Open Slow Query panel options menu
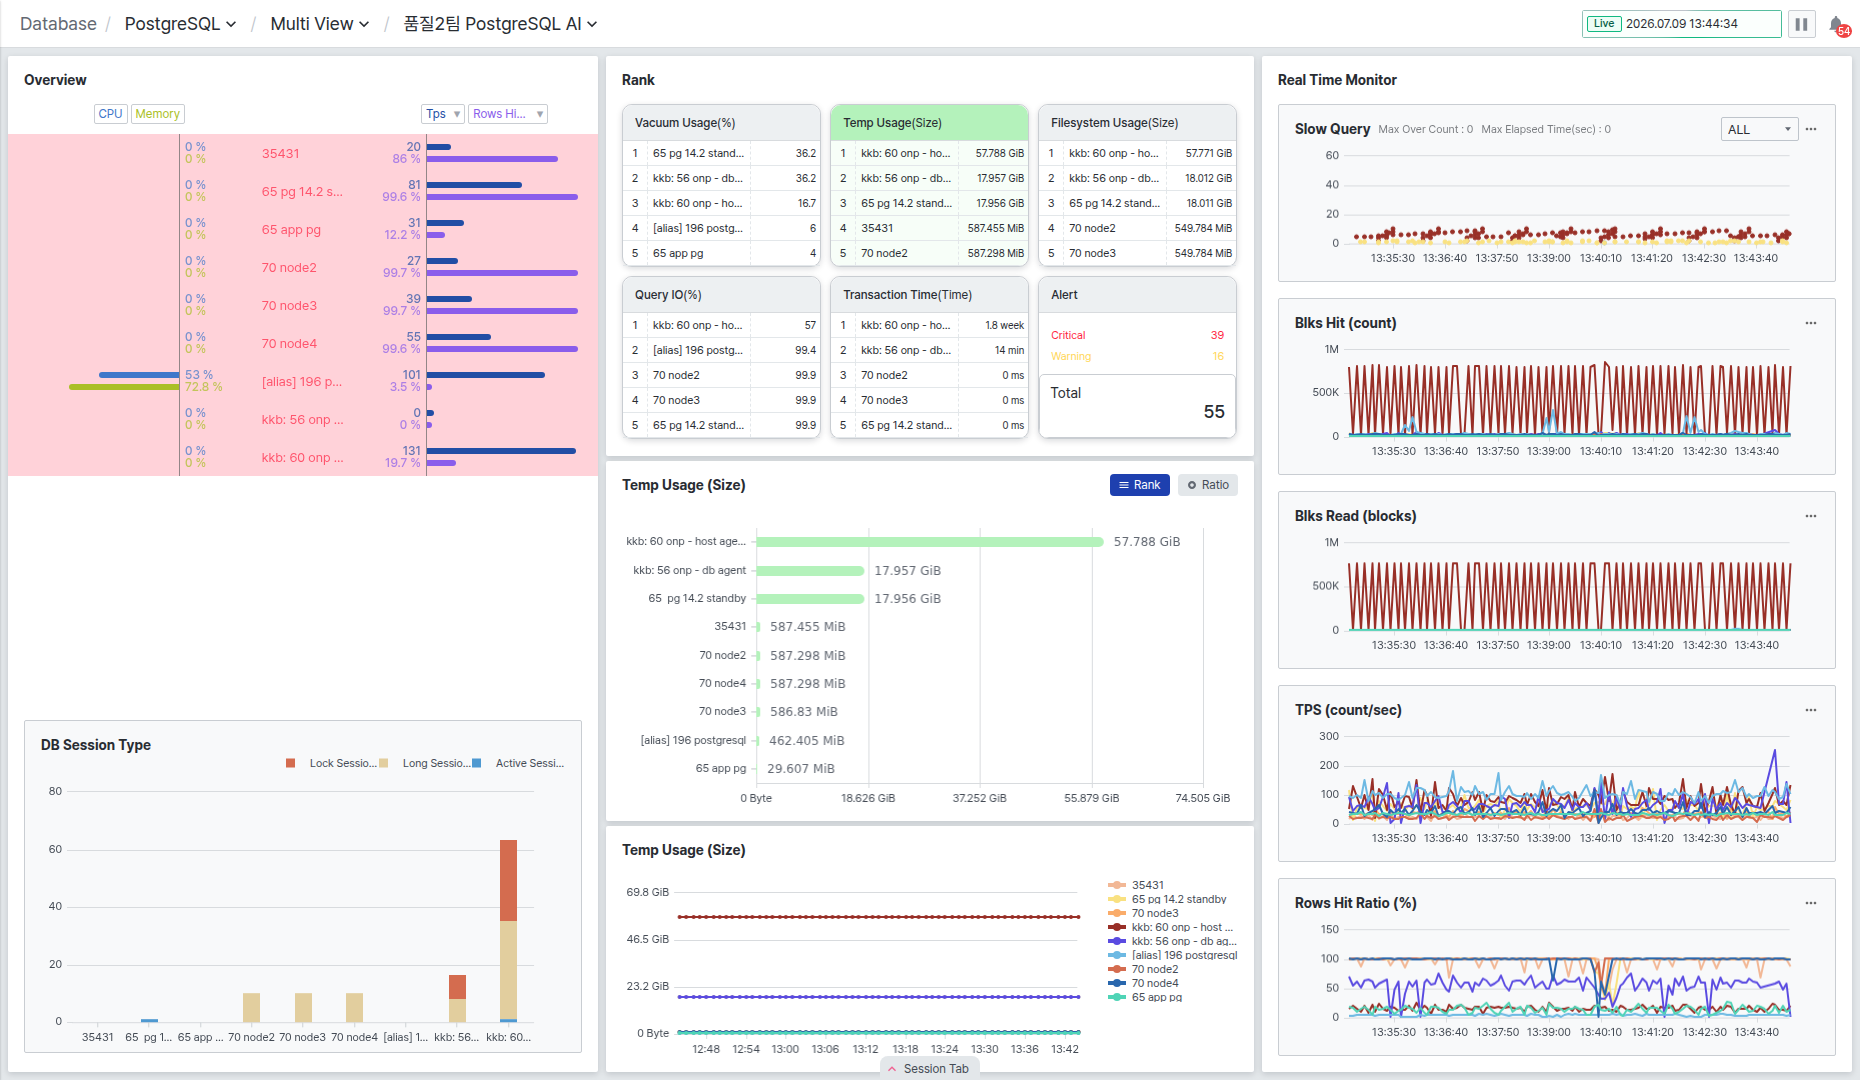The width and height of the screenshot is (1860, 1080). click(x=1811, y=129)
